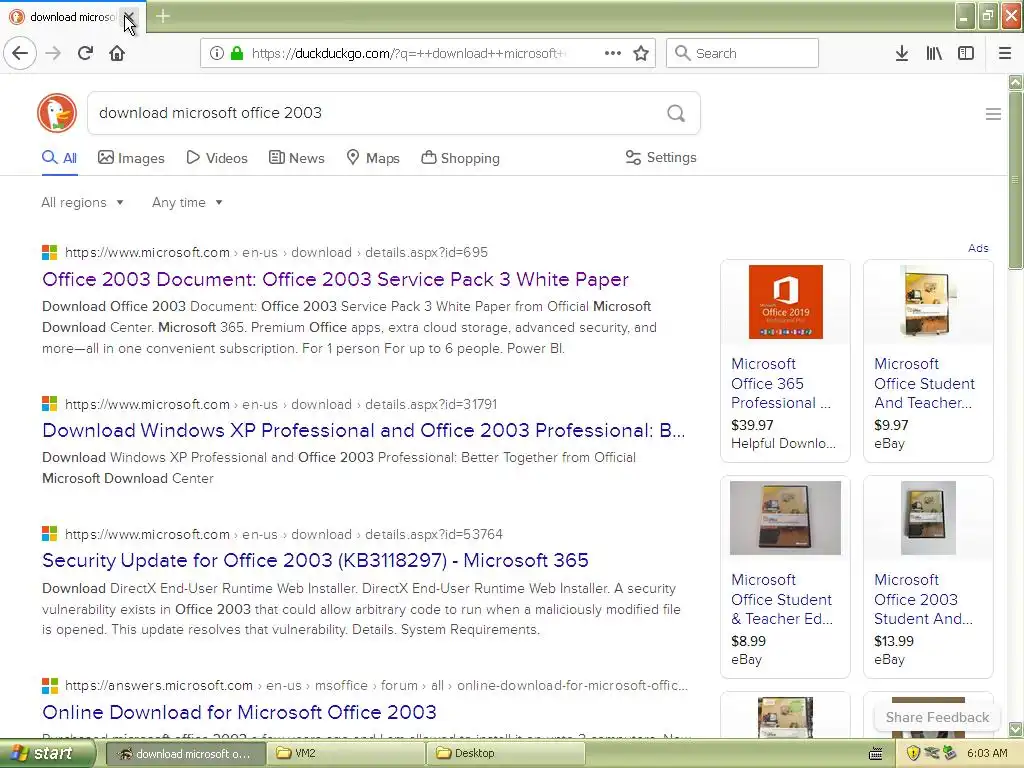Open a new browser tab
1024x768 pixels.
pos(163,16)
